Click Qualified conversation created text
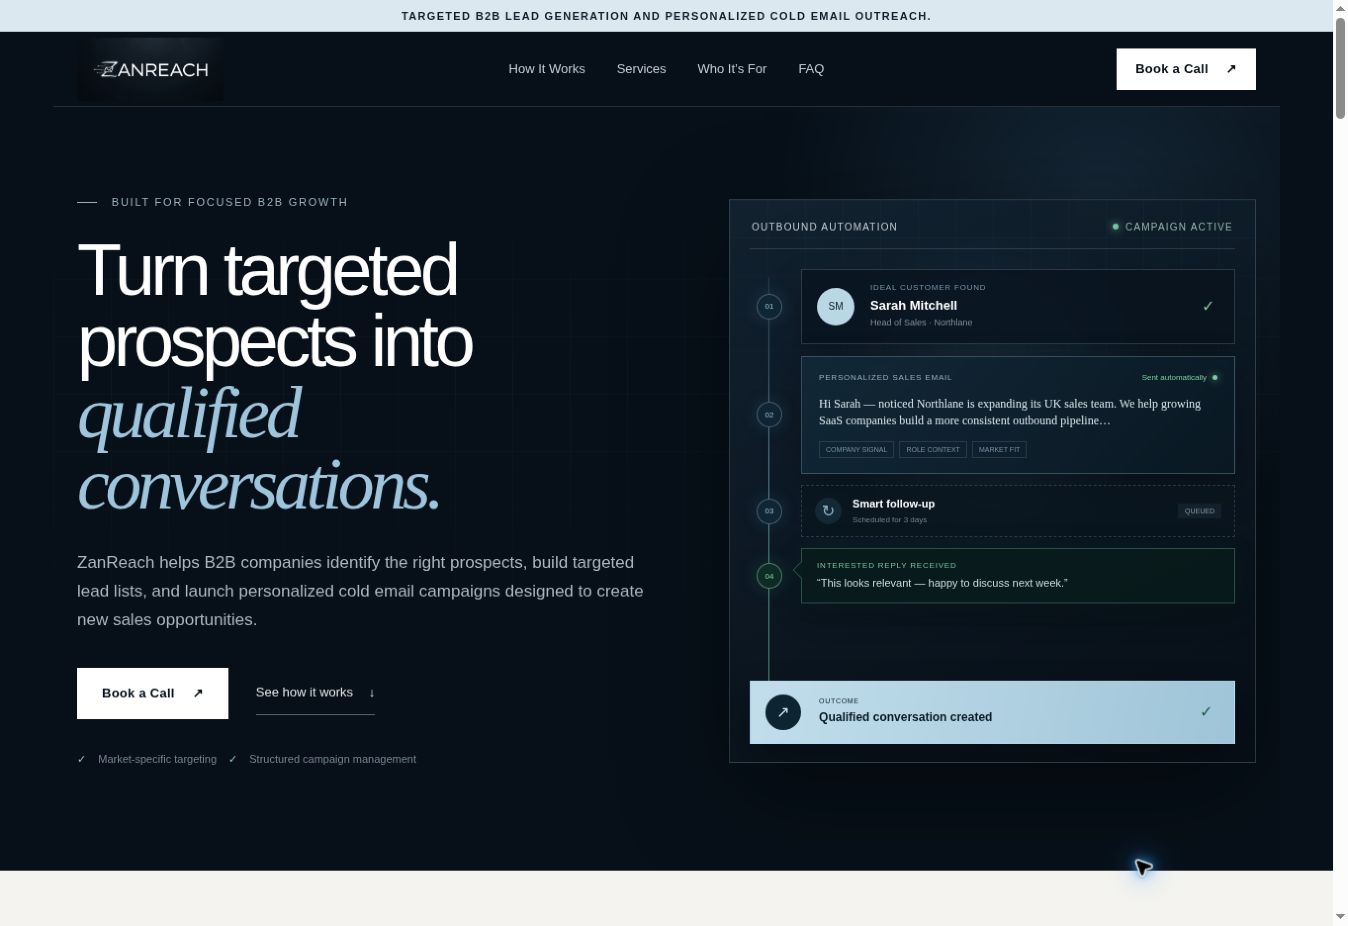This screenshot has width=1348, height=926. [906, 717]
